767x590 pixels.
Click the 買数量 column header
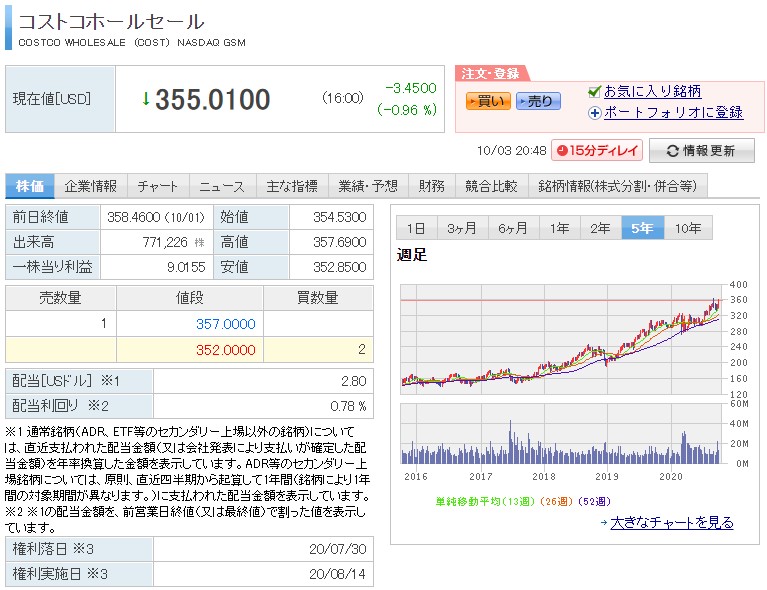click(318, 297)
